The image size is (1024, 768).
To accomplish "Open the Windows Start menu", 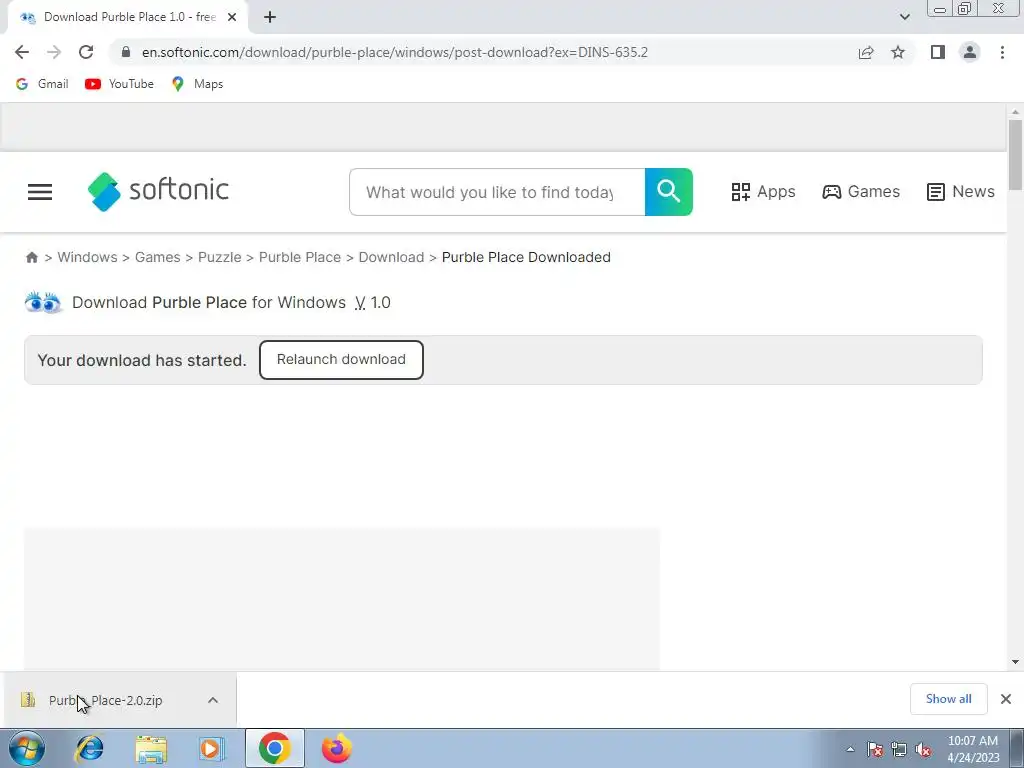I will pos(27,748).
